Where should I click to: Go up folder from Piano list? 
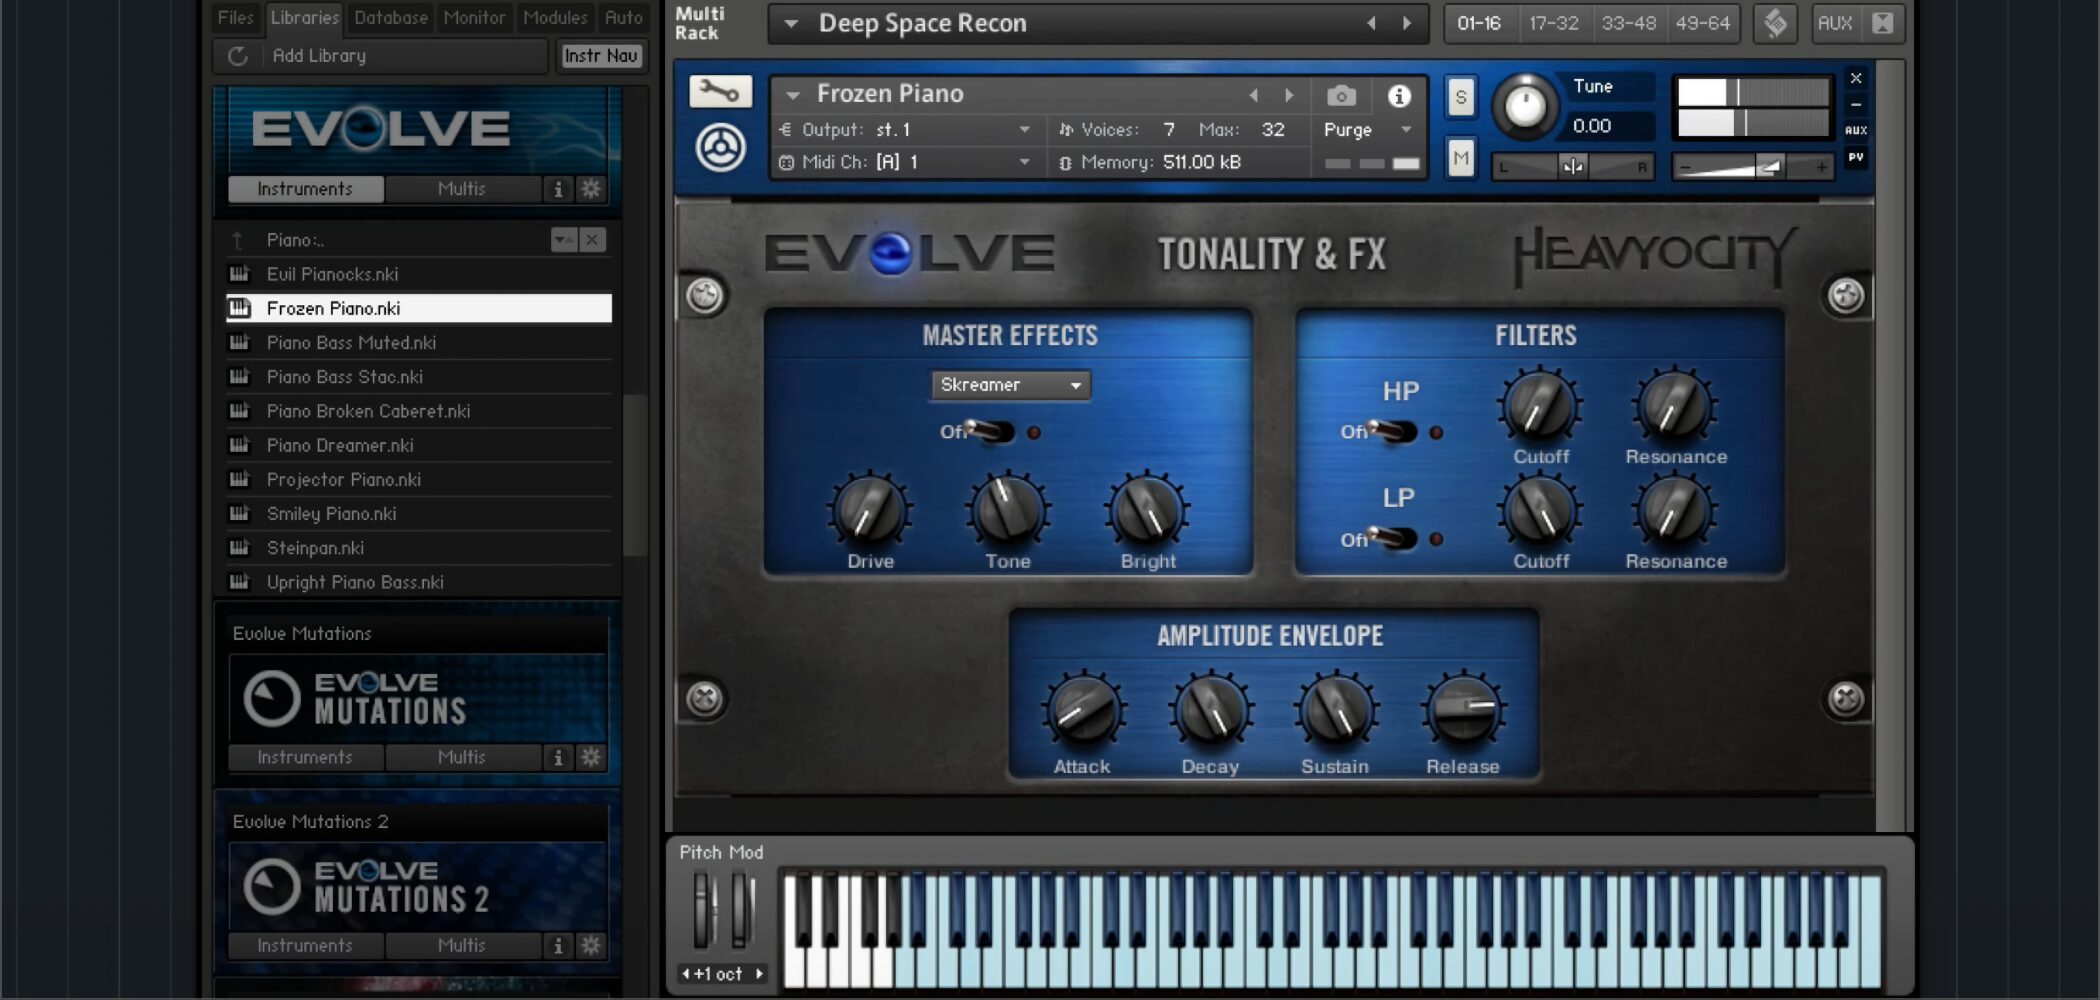pos(238,240)
